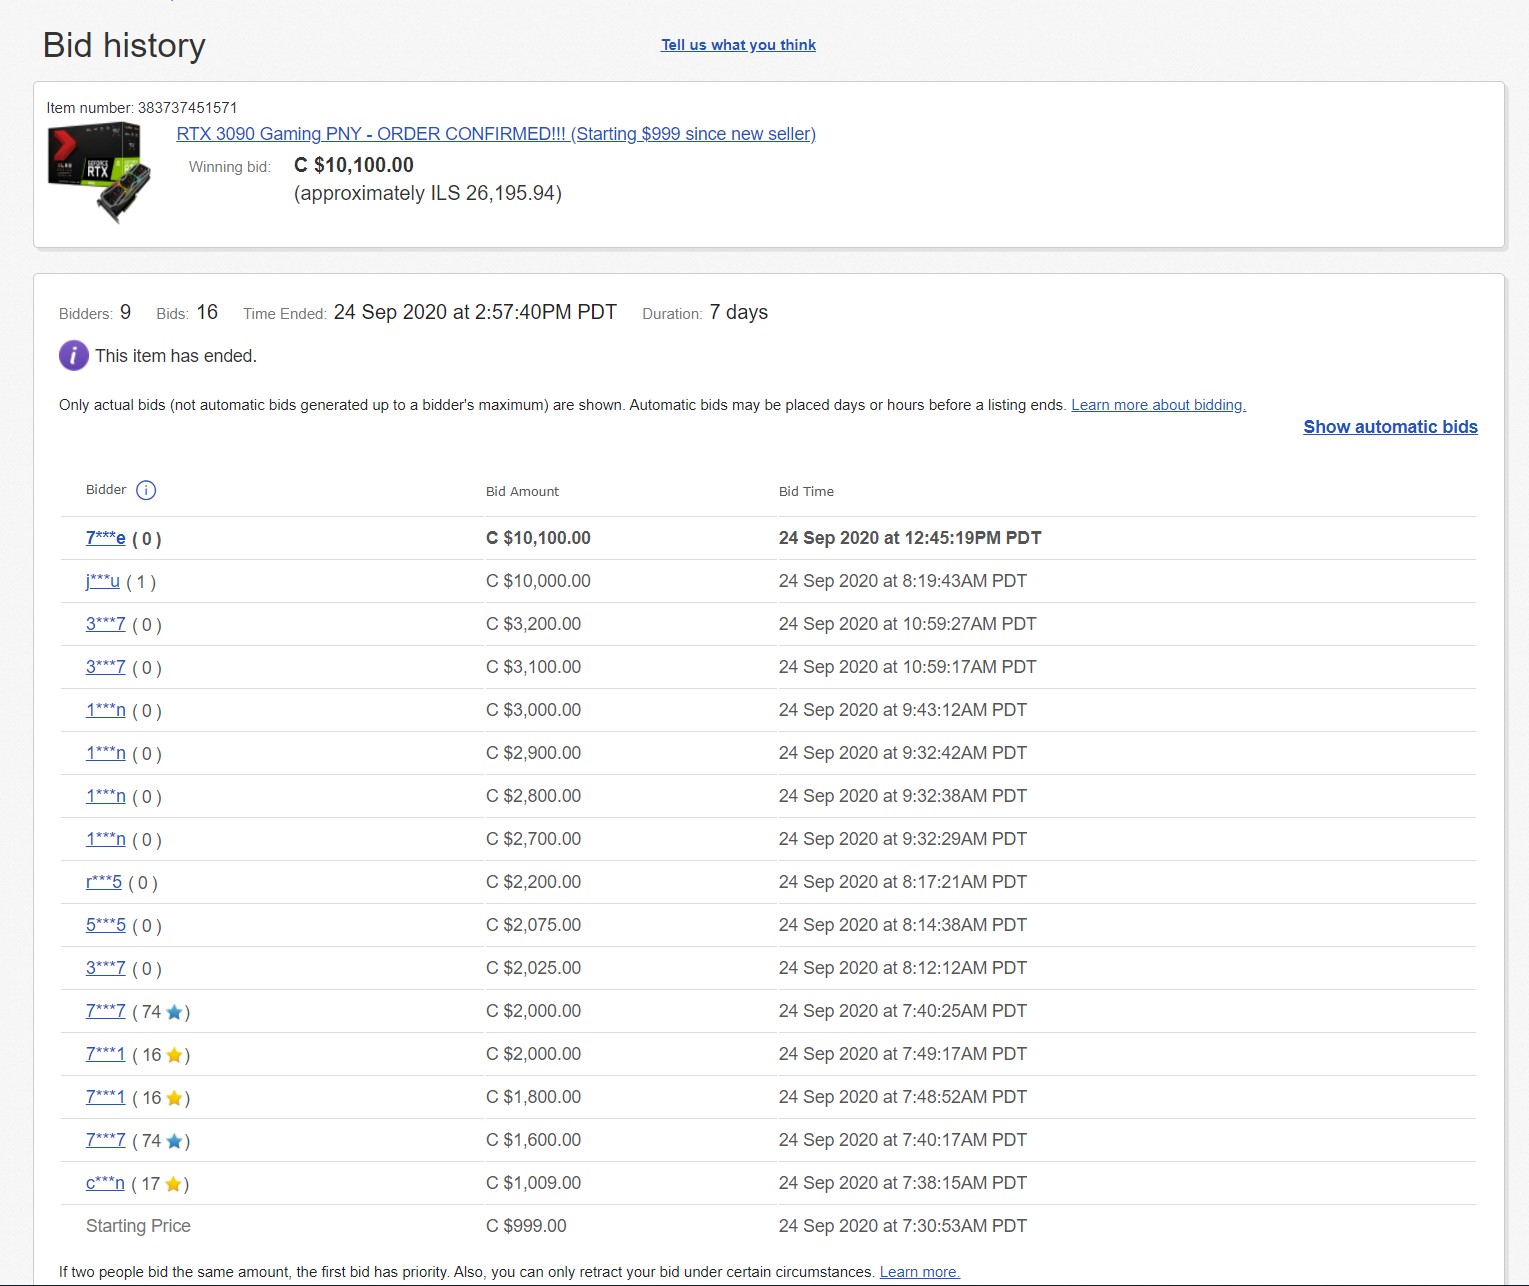Click the 'approximately ILS 26,195.94' conversion text
The image size is (1529, 1286).
pos(428,193)
